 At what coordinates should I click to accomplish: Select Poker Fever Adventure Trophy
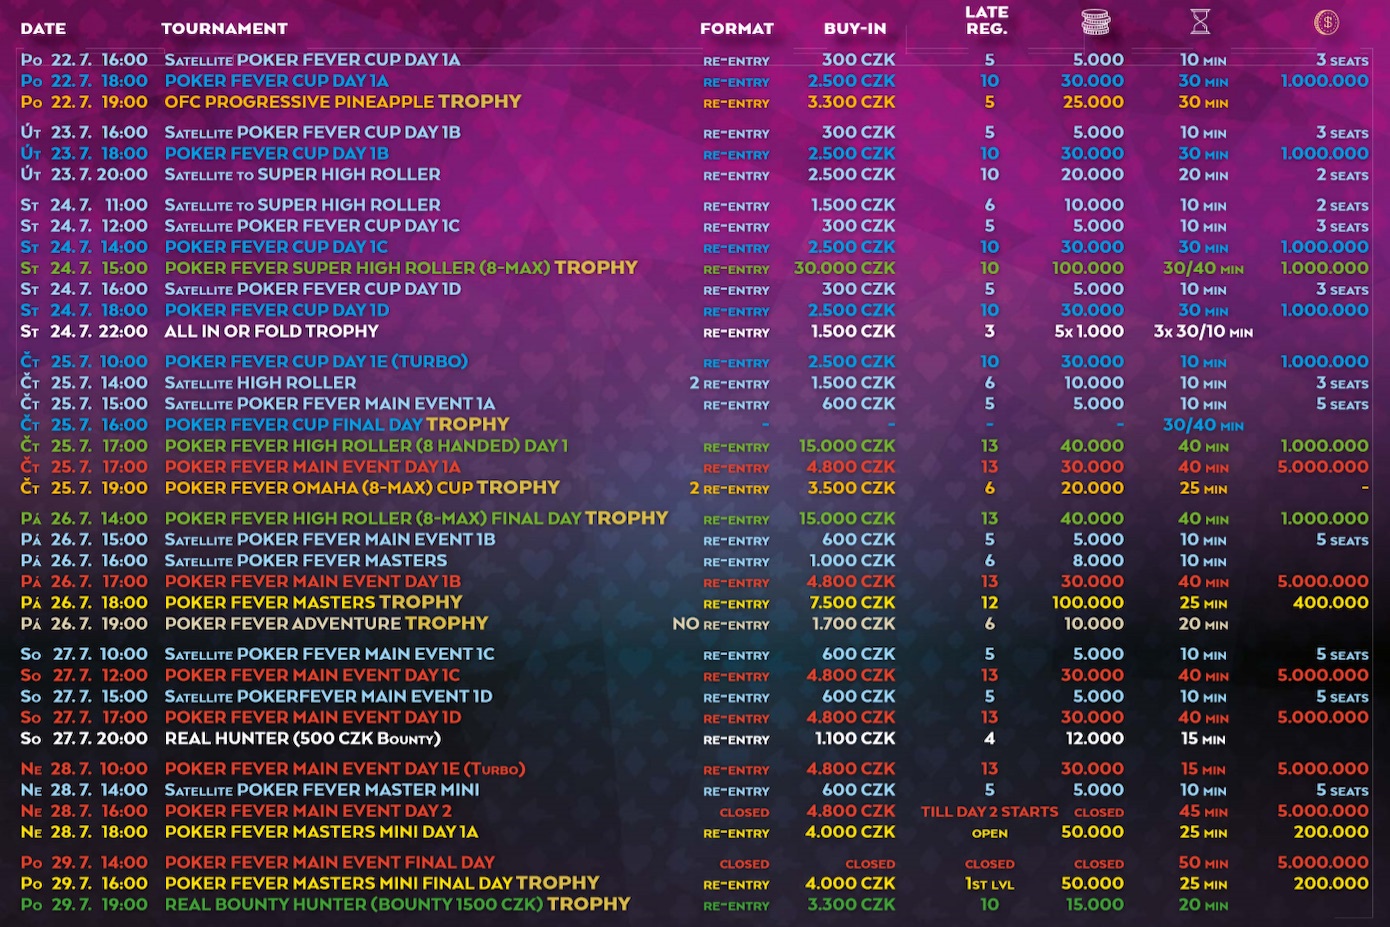(326, 624)
